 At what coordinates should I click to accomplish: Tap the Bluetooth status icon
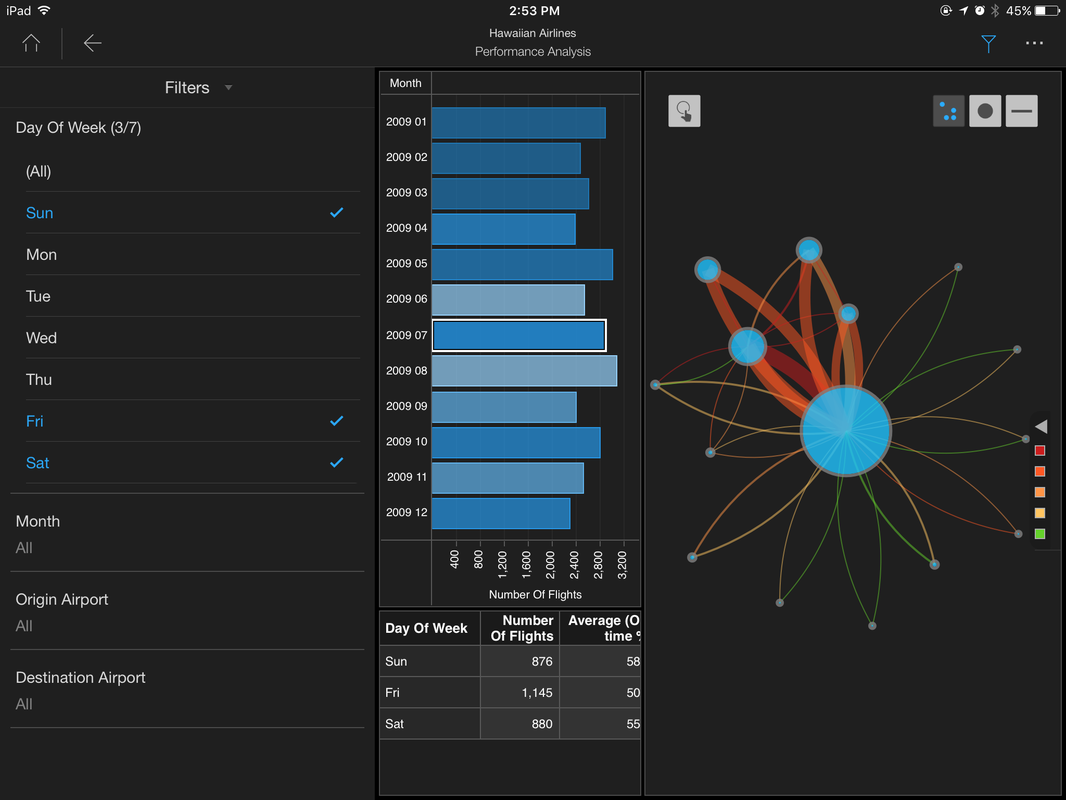pos(995,10)
